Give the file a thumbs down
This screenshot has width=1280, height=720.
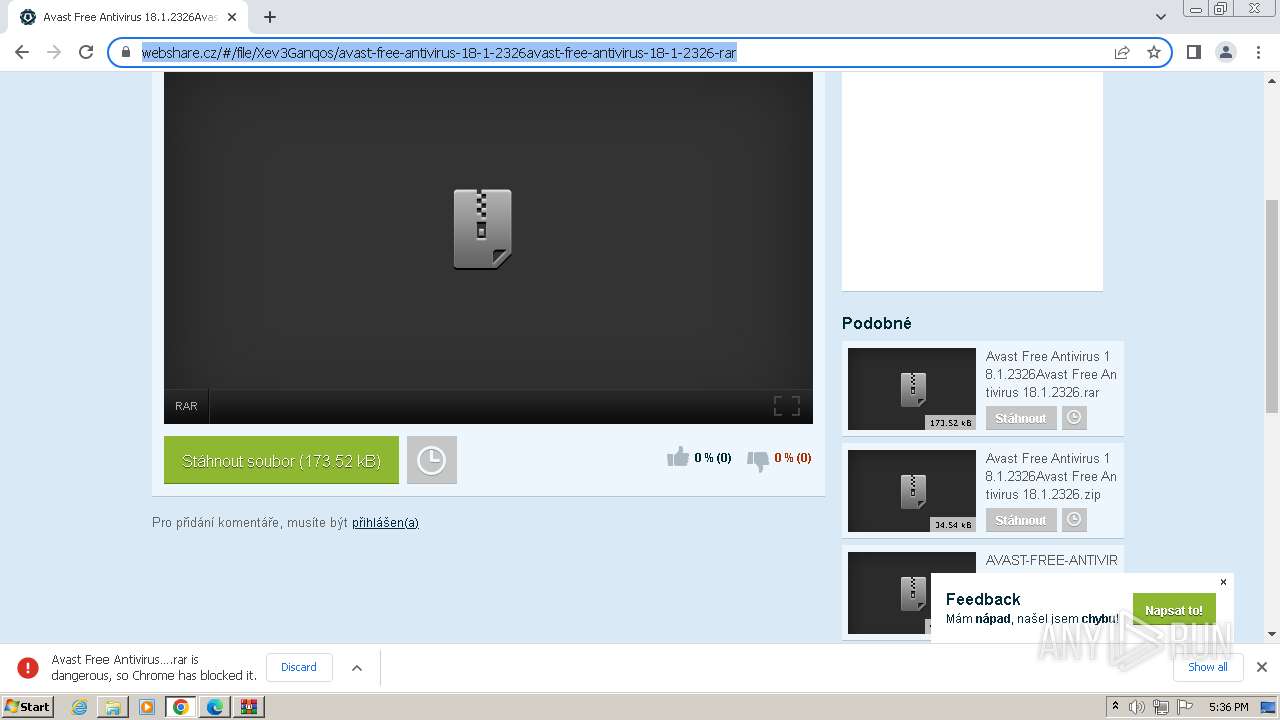[x=758, y=460]
